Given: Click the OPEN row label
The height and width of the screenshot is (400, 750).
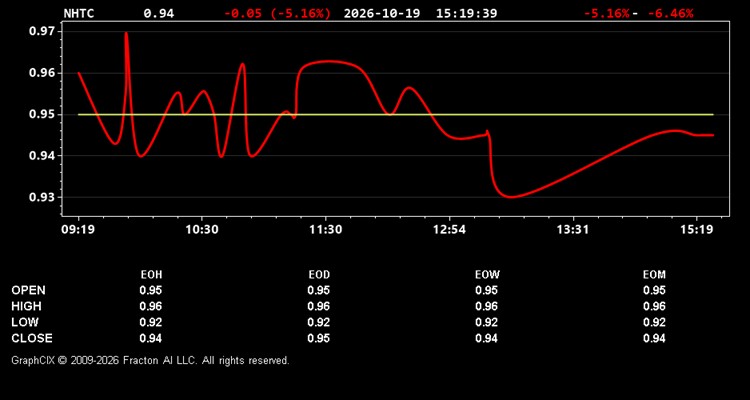Looking at the screenshot, I should 29,290.
